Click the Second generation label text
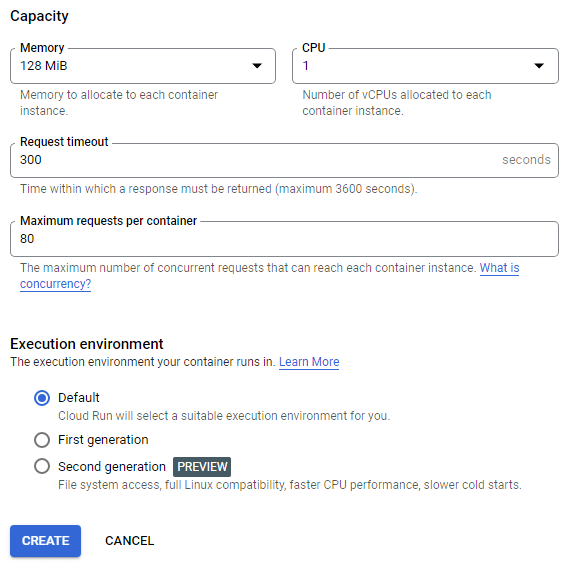 point(112,467)
